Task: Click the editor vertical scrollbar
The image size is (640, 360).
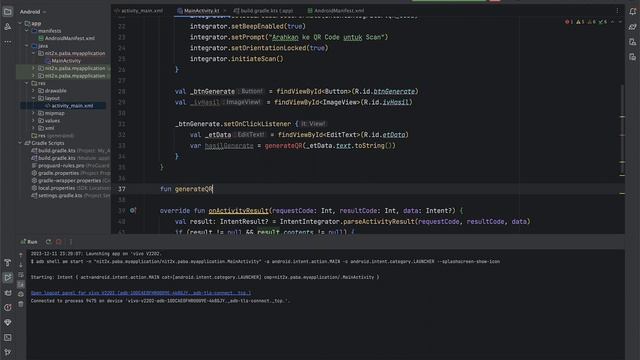Action: pyautogui.click(x=622, y=130)
